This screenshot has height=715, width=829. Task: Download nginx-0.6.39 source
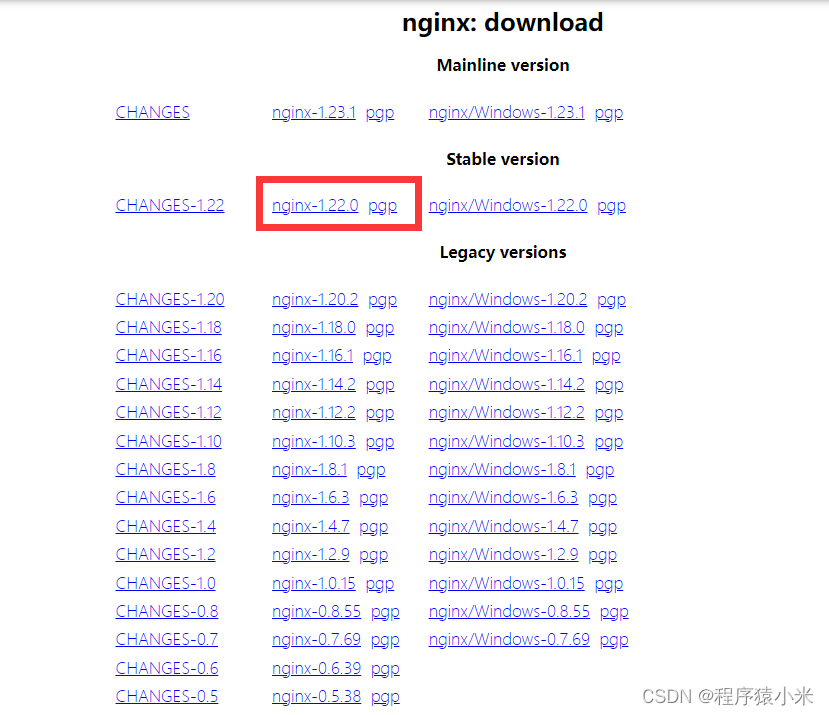316,669
